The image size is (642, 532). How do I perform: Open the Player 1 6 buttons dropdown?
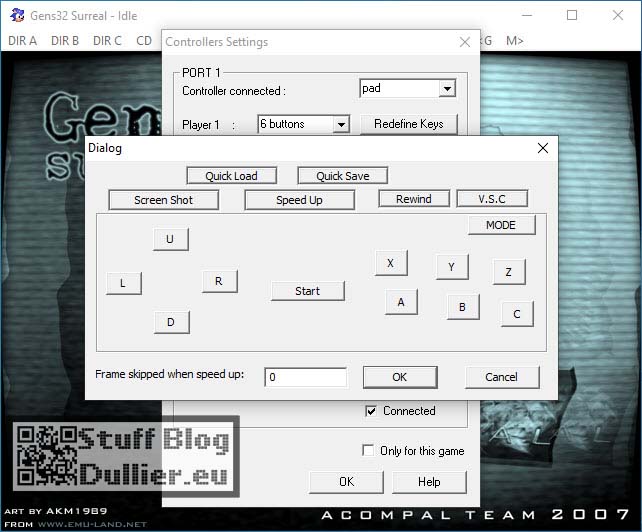tap(341, 125)
